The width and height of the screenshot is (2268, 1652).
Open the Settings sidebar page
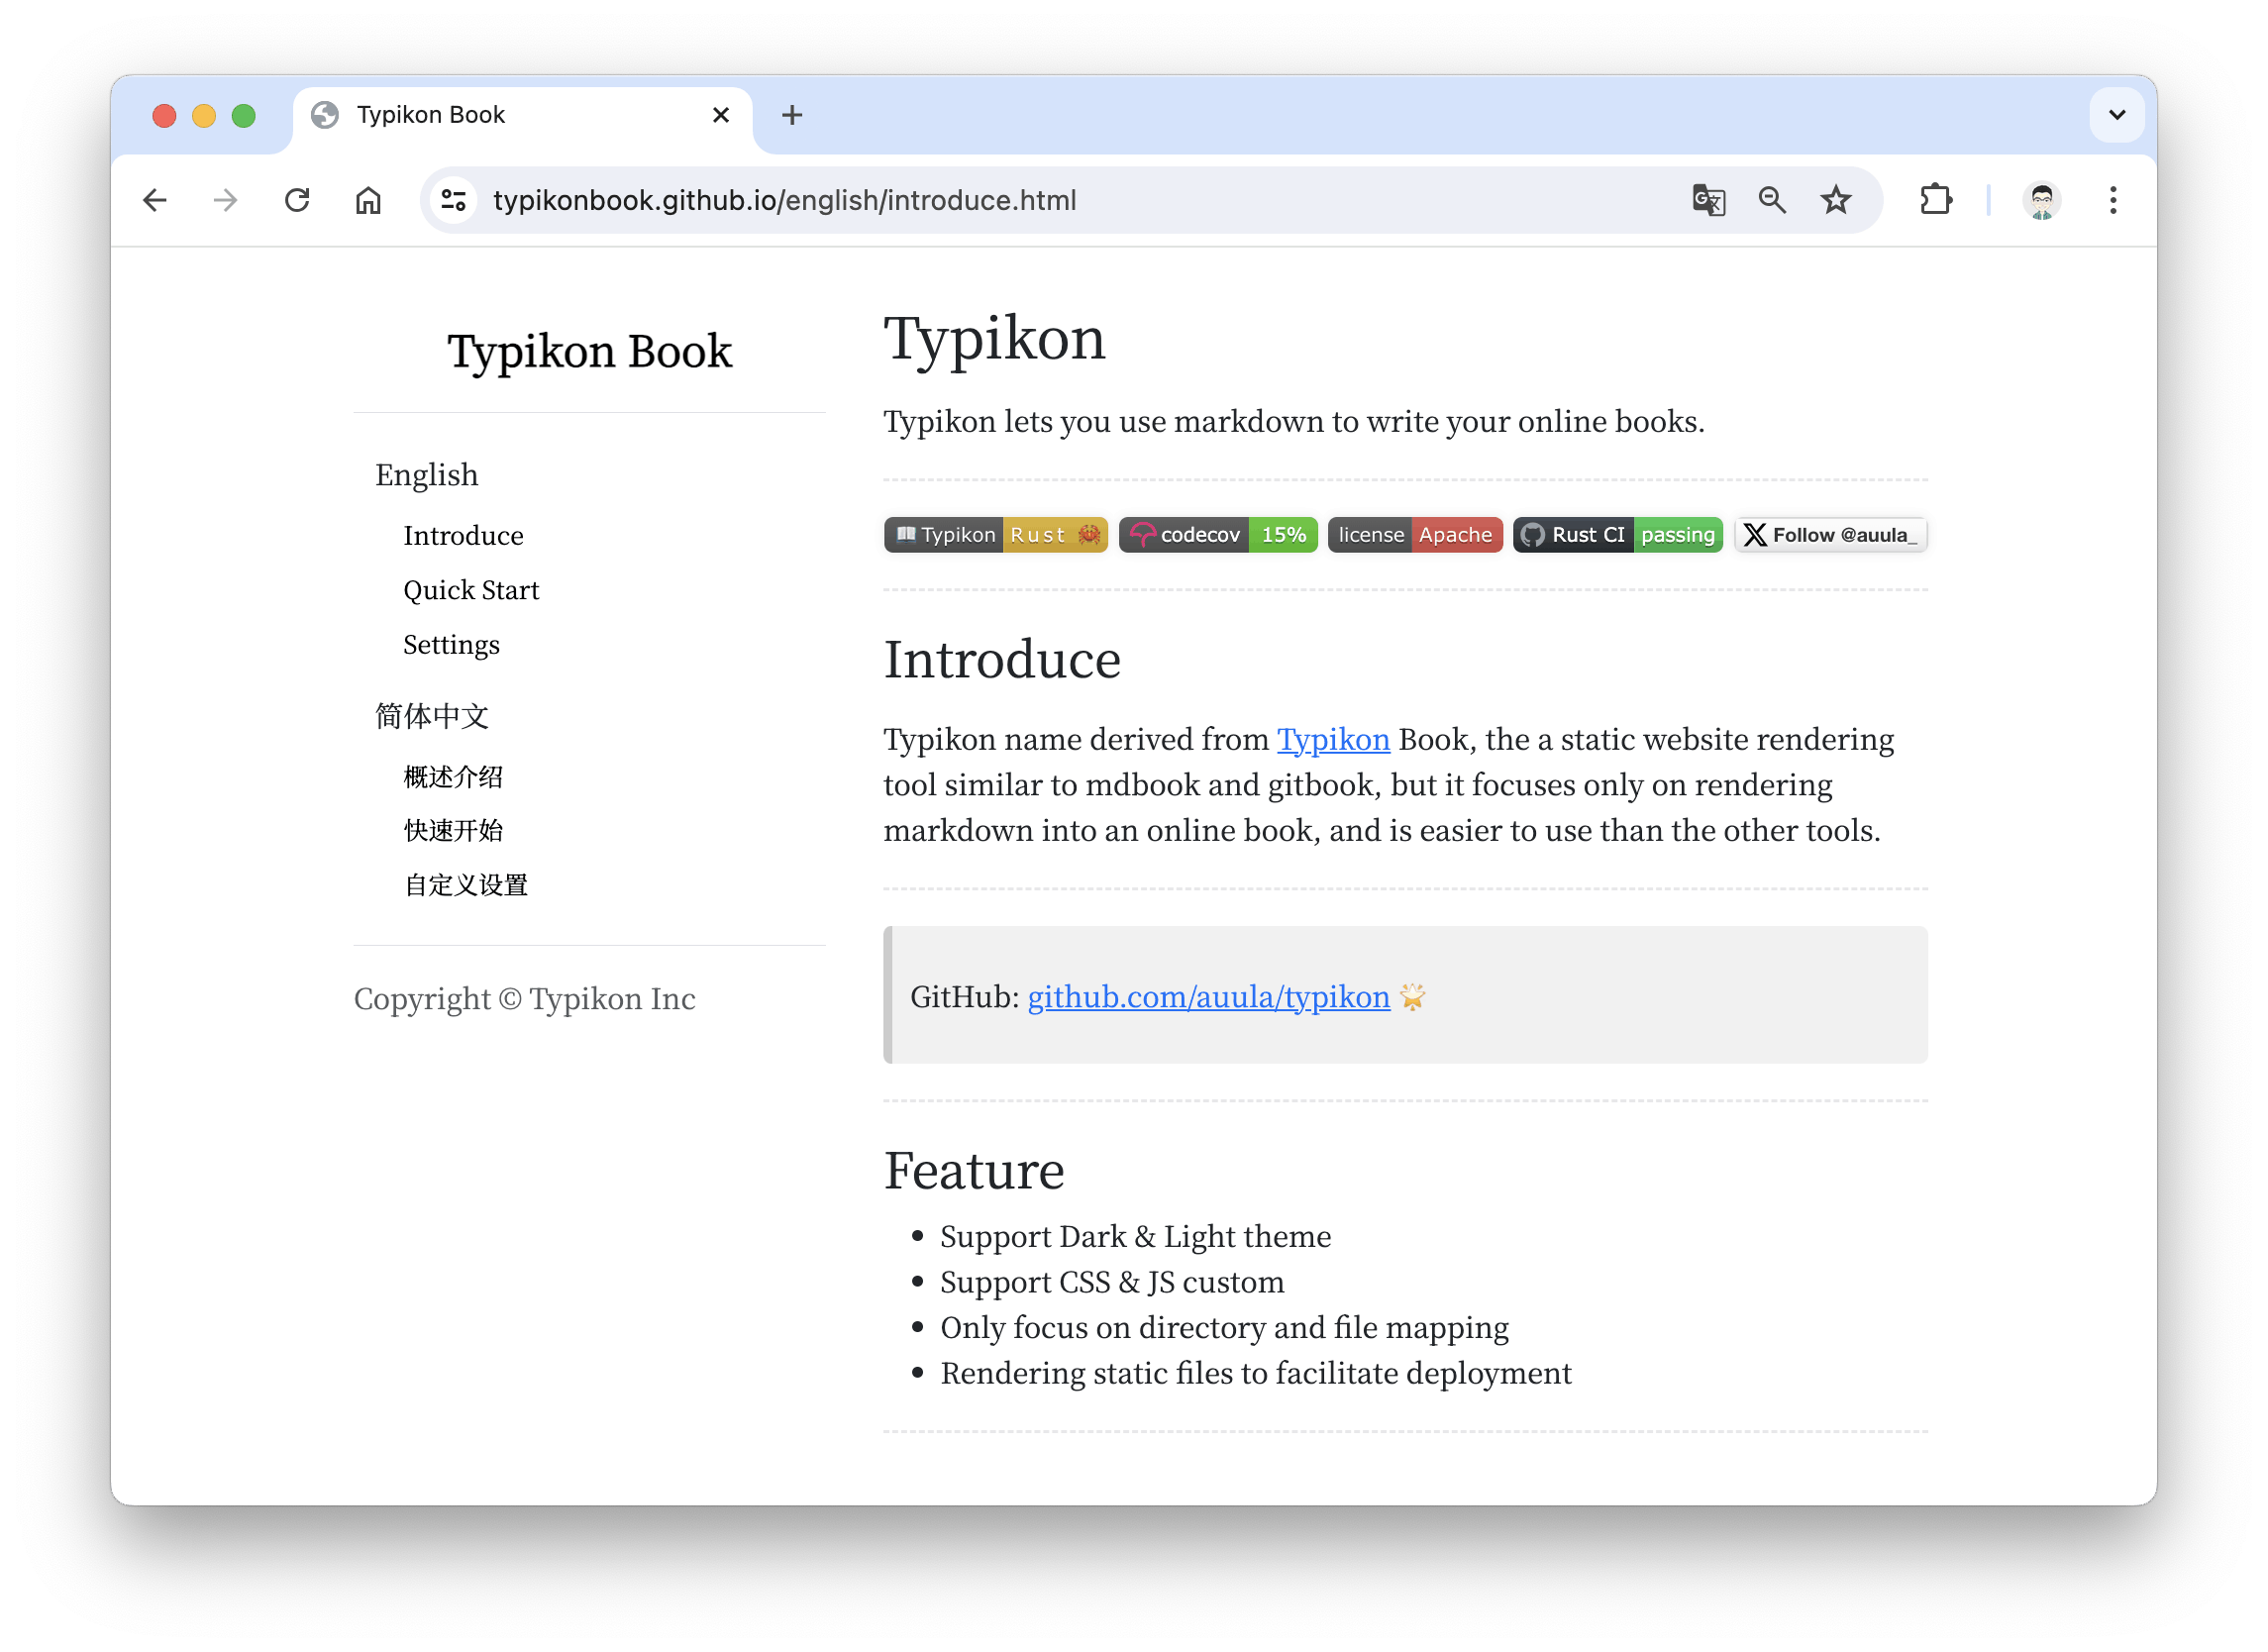pos(451,645)
